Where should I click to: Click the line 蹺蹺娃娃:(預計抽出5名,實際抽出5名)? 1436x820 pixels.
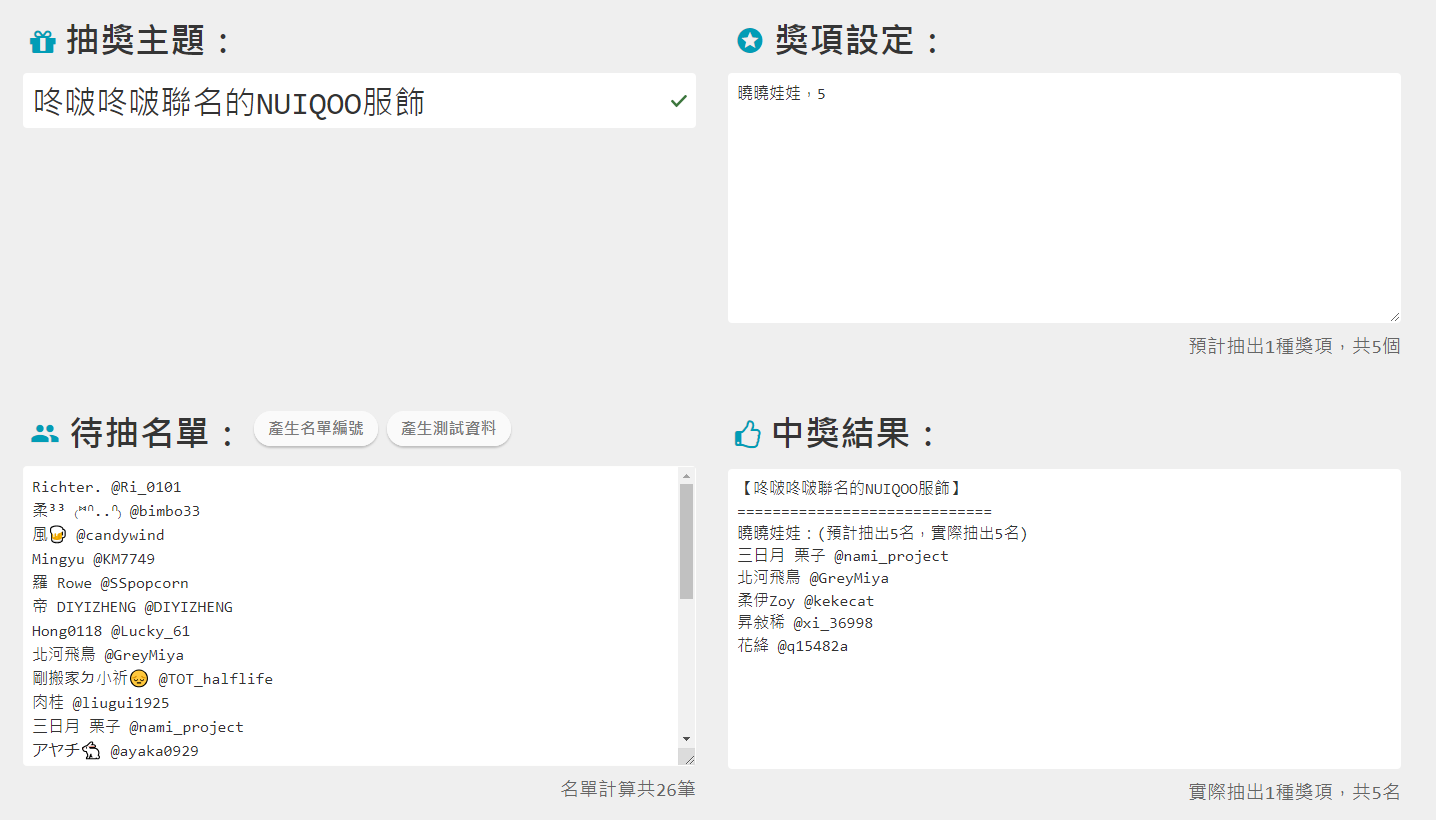point(883,533)
